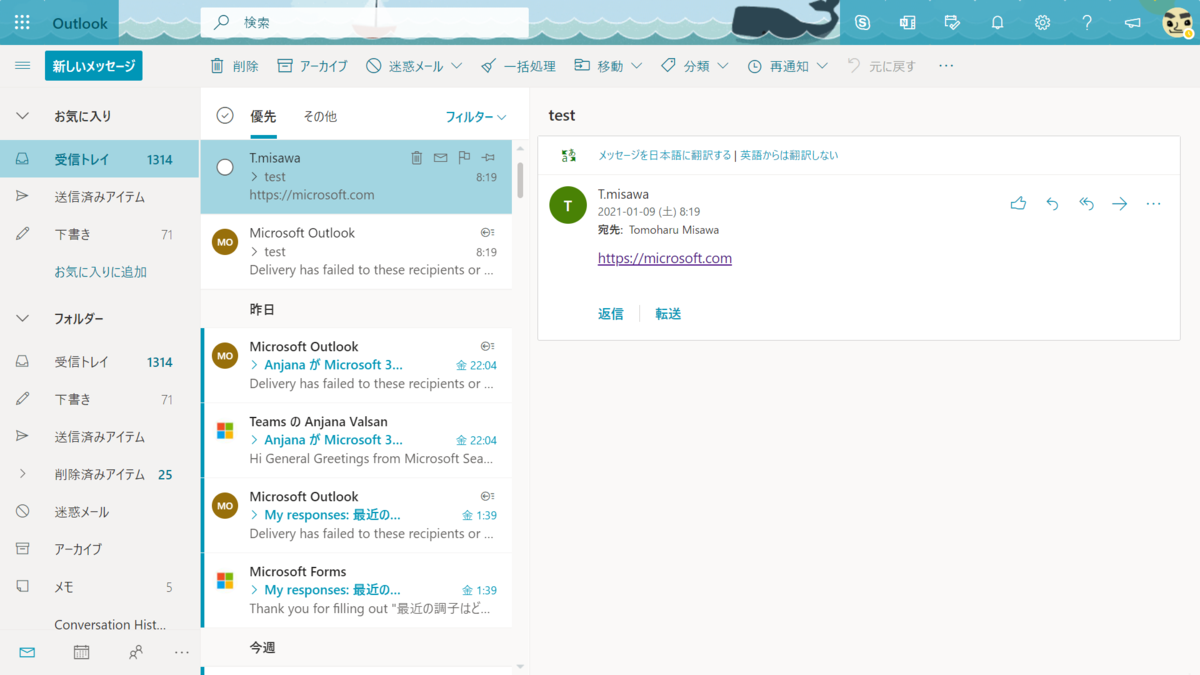Open the account profile picture
The width and height of the screenshot is (1200, 675).
(x=1178, y=22)
